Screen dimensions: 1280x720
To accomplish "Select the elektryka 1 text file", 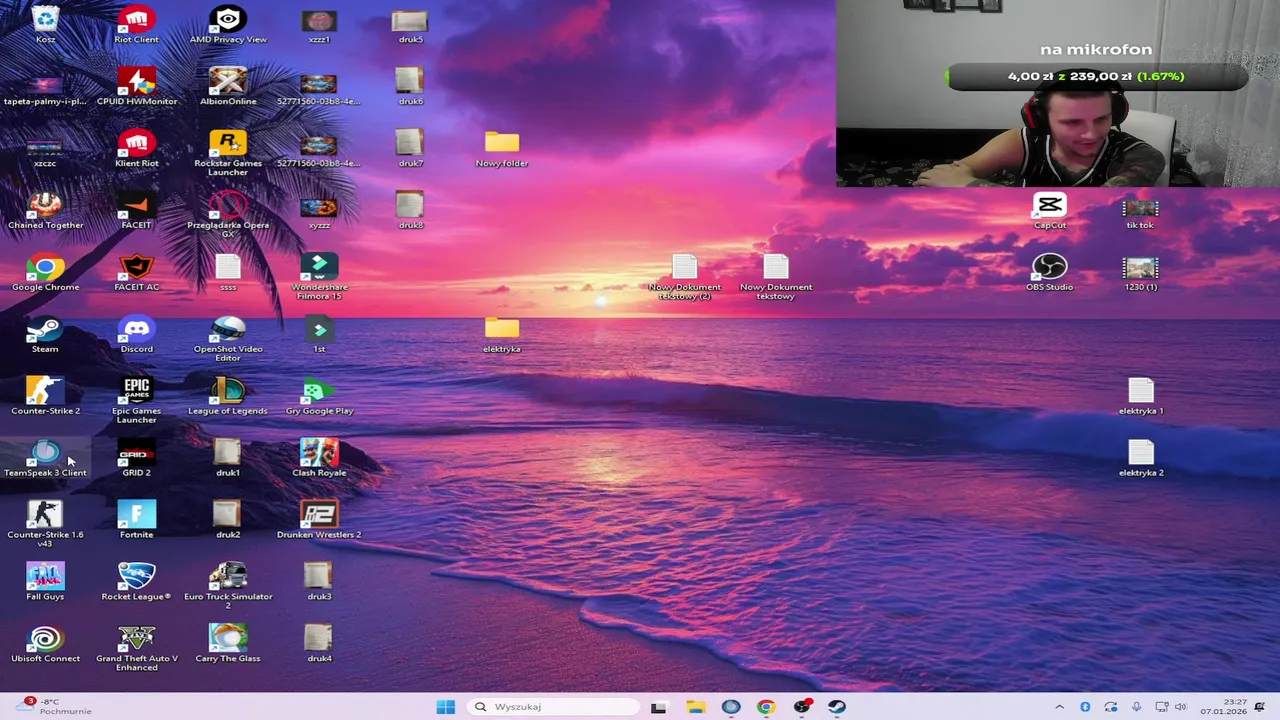I will (x=1141, y=398).
